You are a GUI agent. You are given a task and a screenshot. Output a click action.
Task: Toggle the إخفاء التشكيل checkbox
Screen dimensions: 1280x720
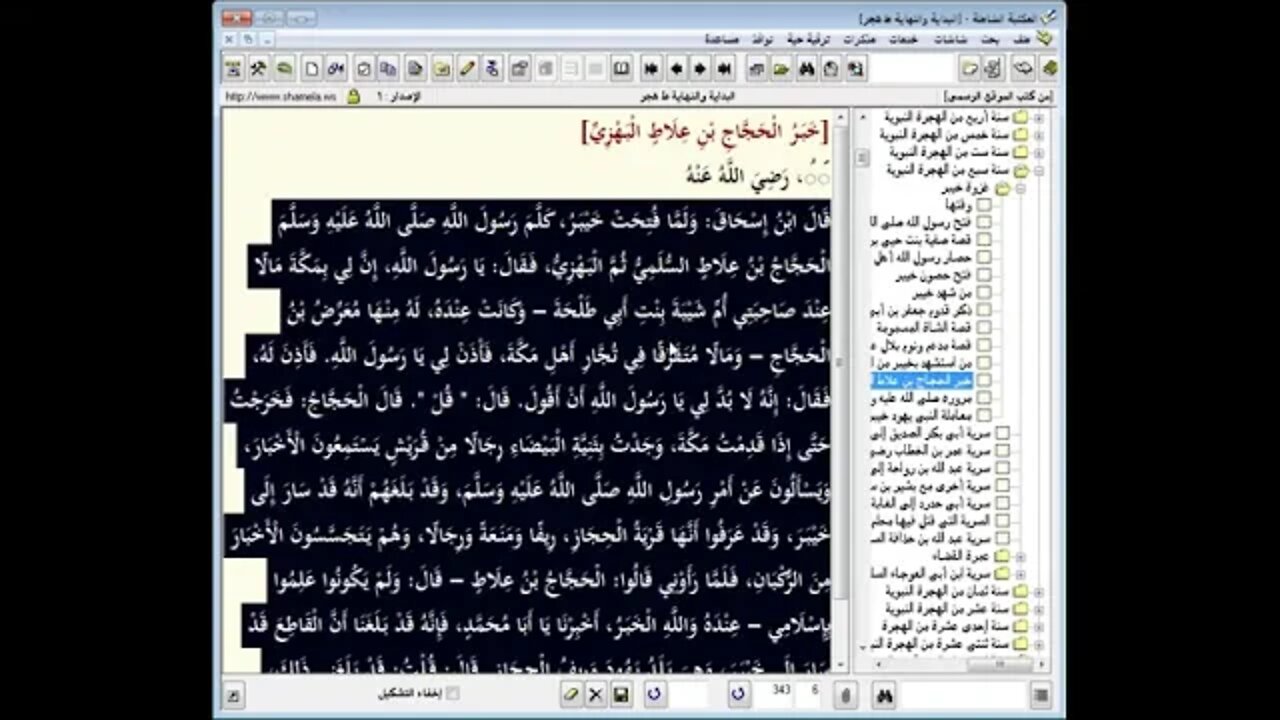(x=452, y=693)
